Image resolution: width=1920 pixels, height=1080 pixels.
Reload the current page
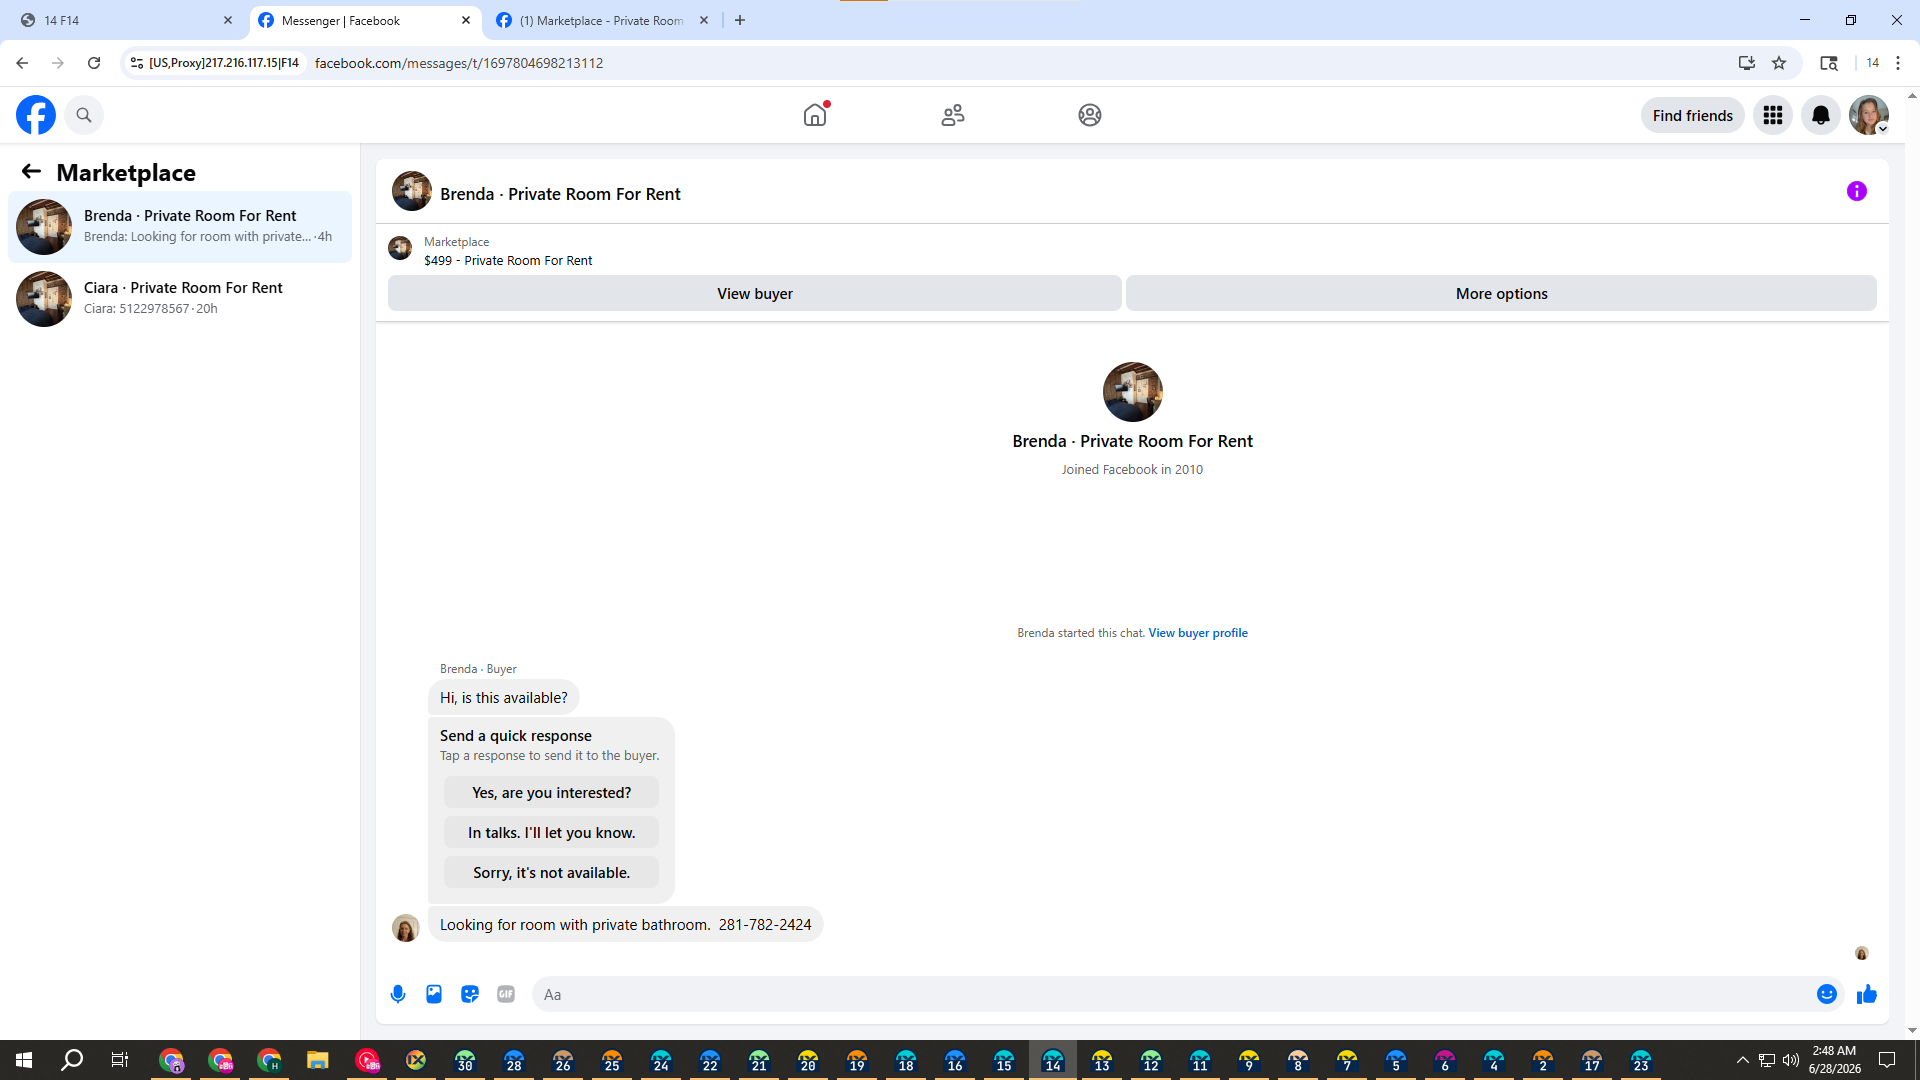94,63
